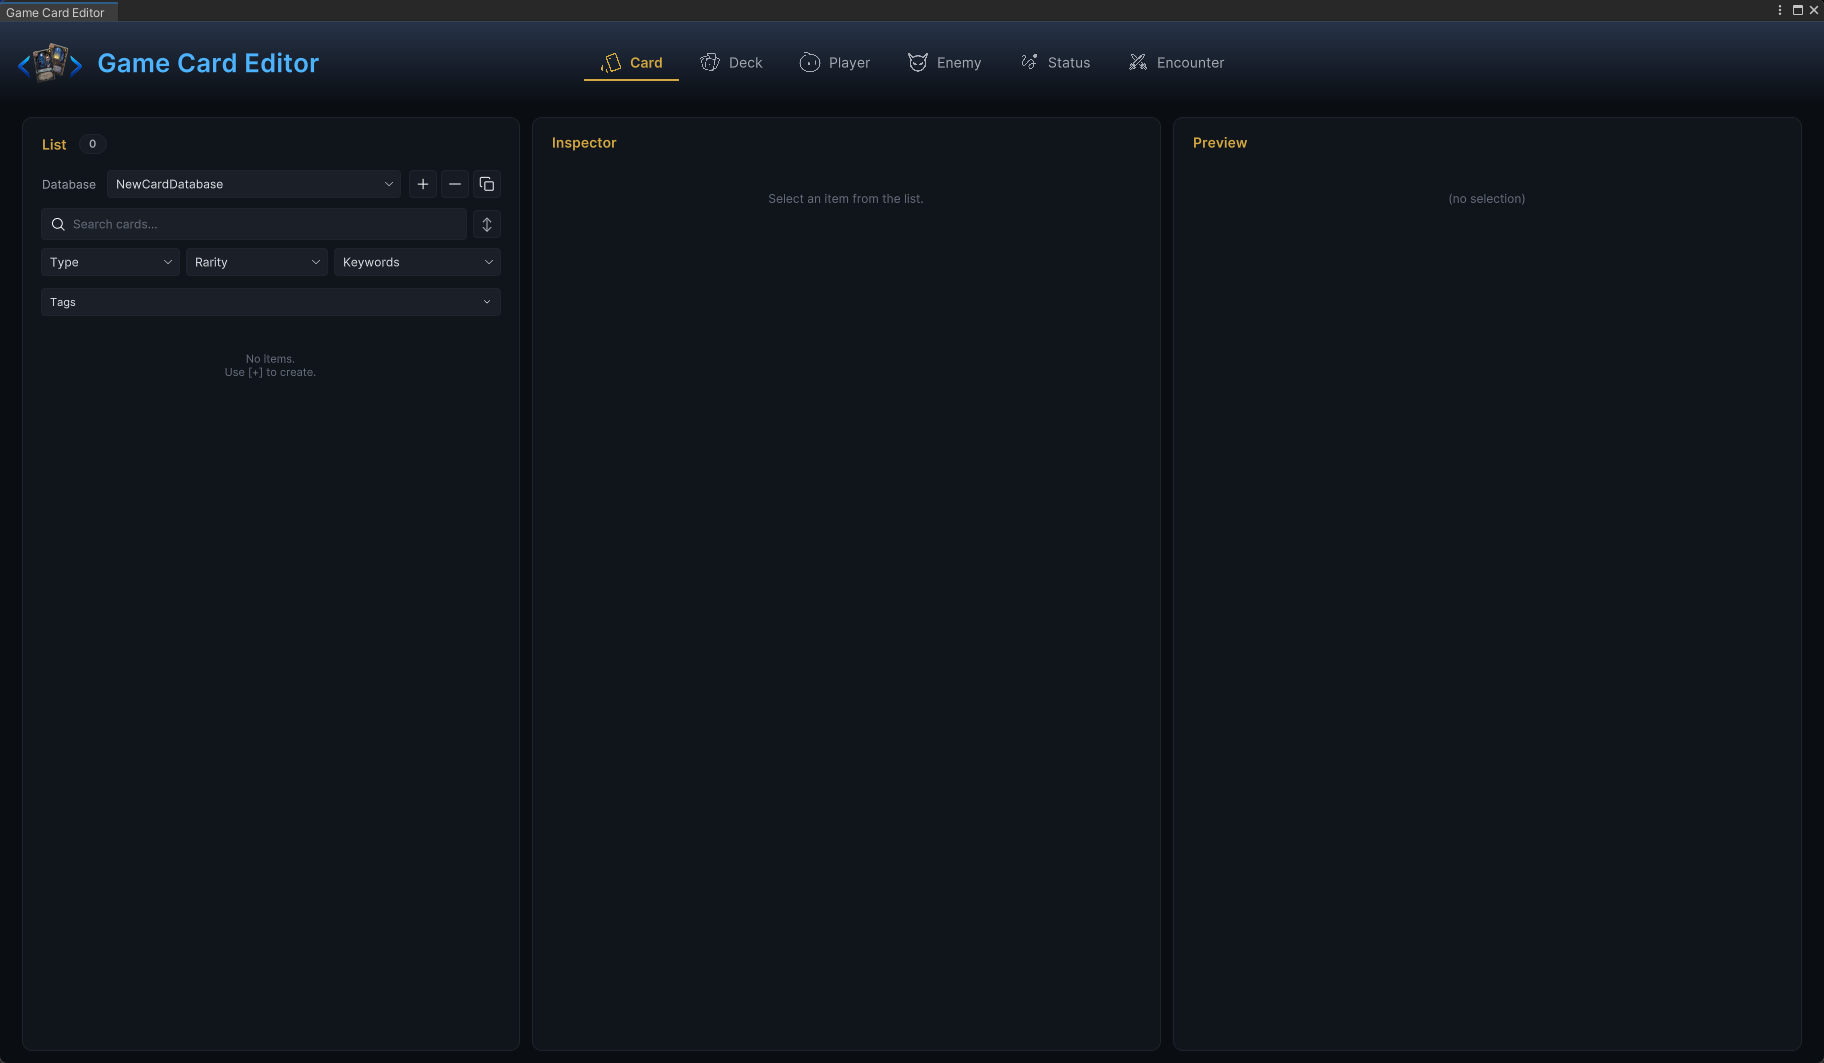Open the Rarity filter dropdown

(257, 262)
